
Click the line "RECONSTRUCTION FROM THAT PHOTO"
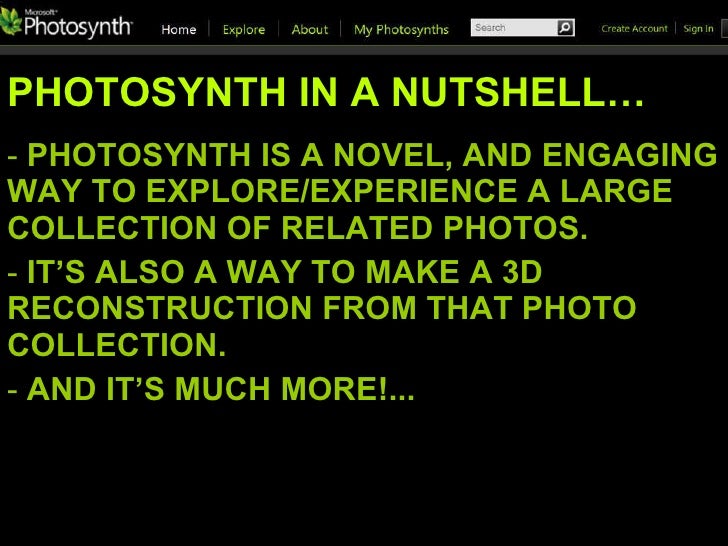tap(322, 307)
